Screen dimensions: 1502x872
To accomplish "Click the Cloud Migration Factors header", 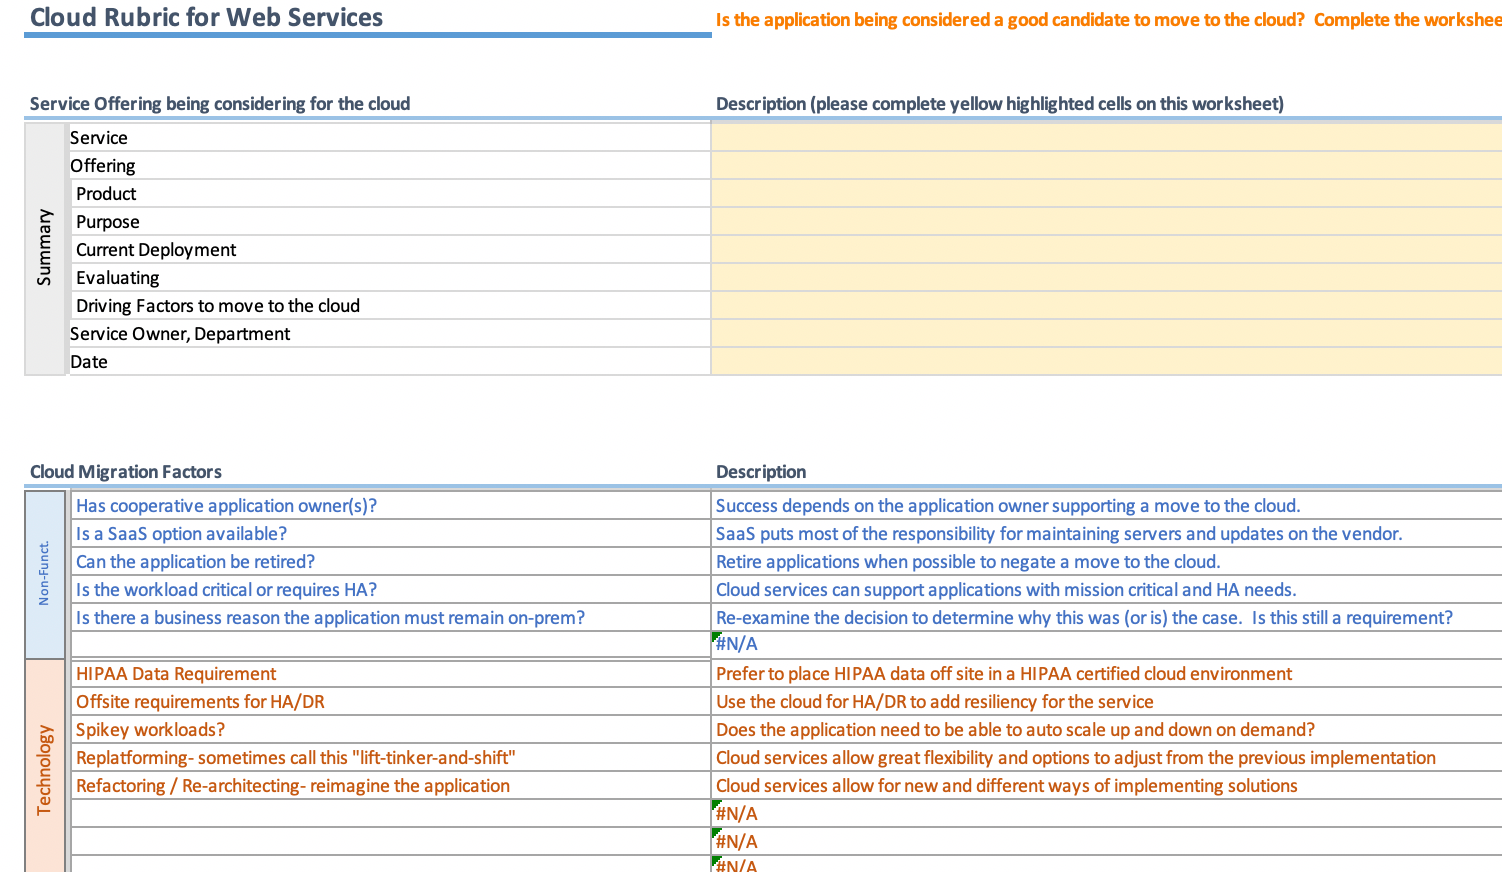I will point(126,472).
